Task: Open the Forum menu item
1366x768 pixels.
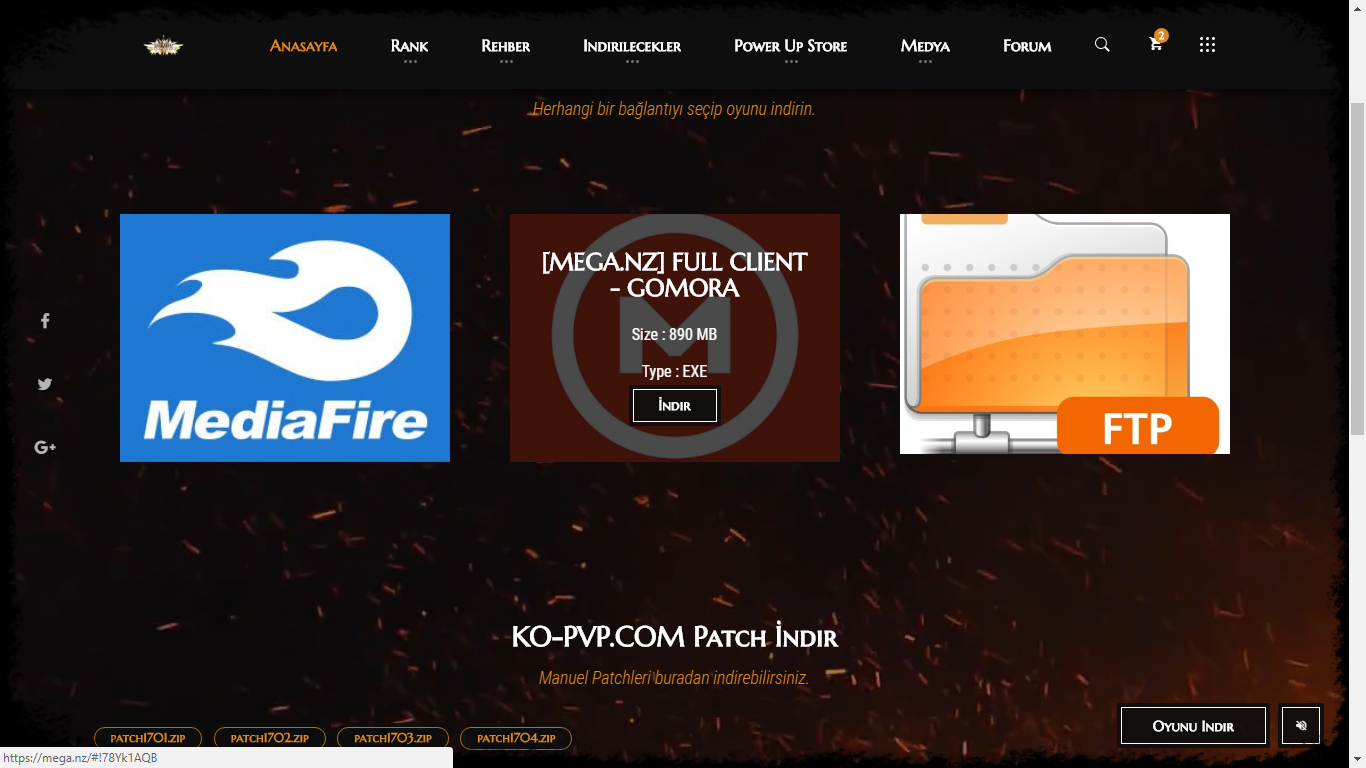Action: 1027,46
